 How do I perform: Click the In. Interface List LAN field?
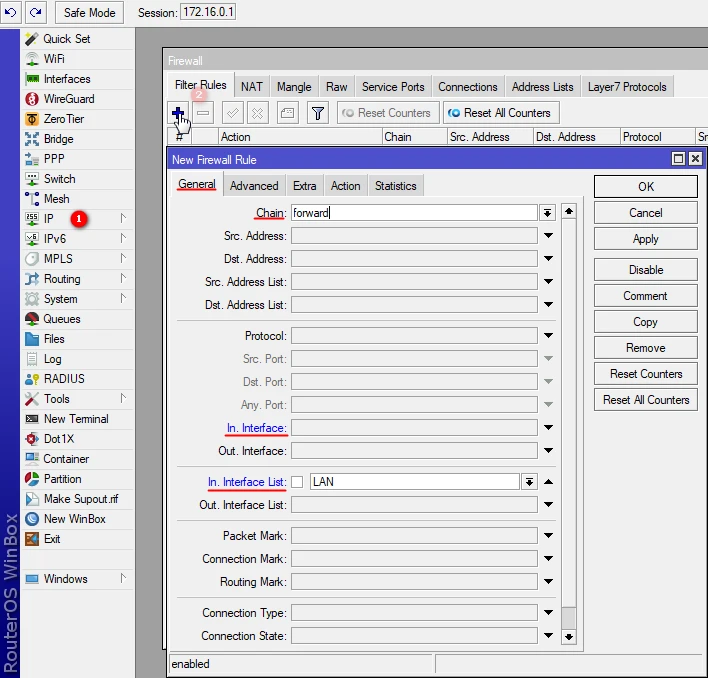[415, 482]
